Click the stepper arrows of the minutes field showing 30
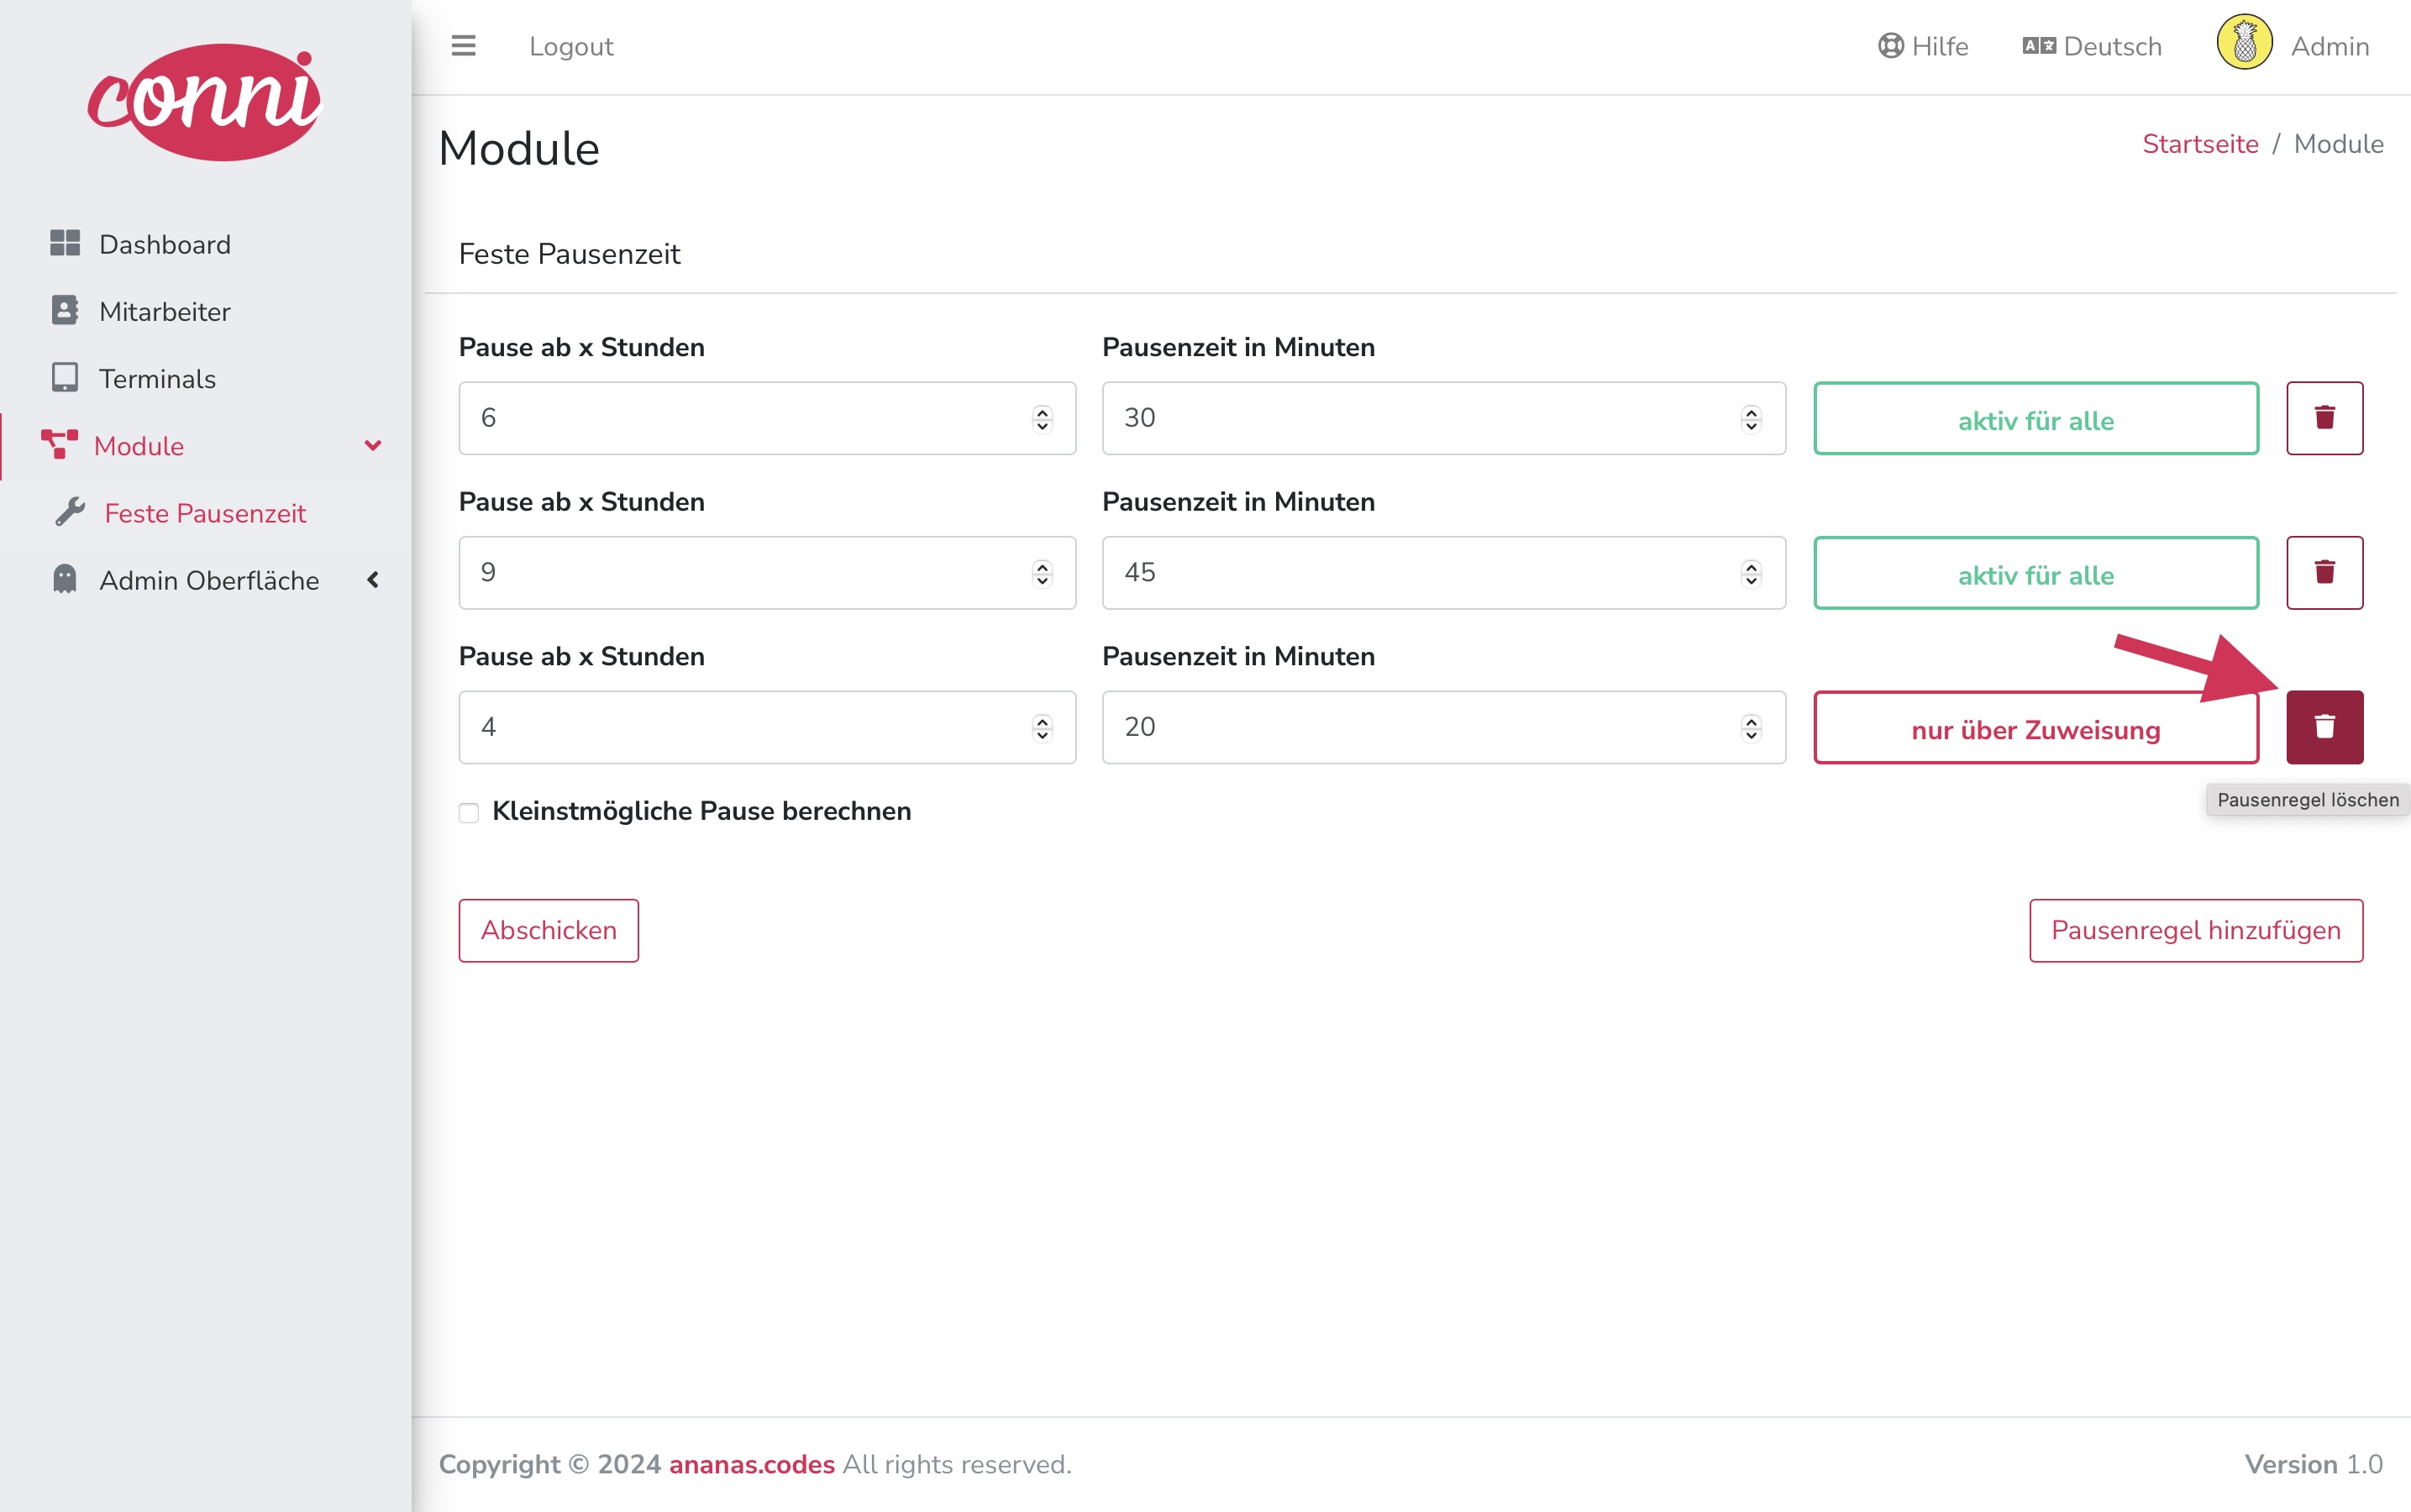 point(1751,418)
